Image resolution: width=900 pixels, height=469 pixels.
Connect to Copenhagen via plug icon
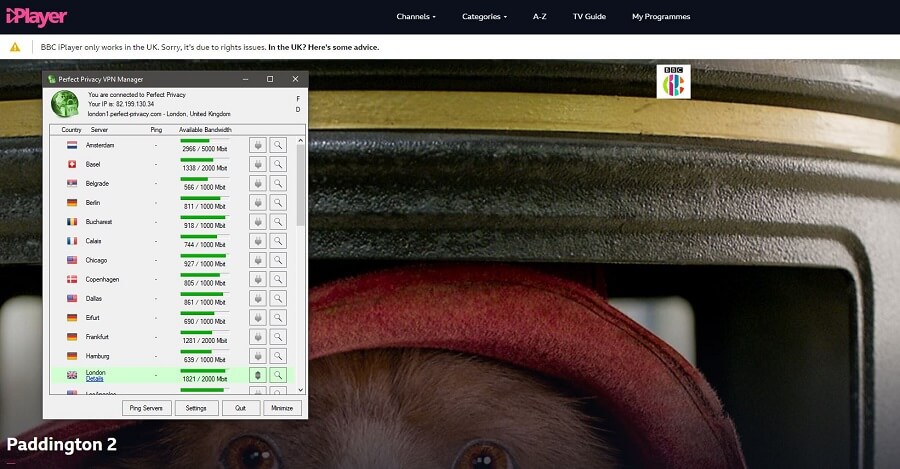(258, 279)
